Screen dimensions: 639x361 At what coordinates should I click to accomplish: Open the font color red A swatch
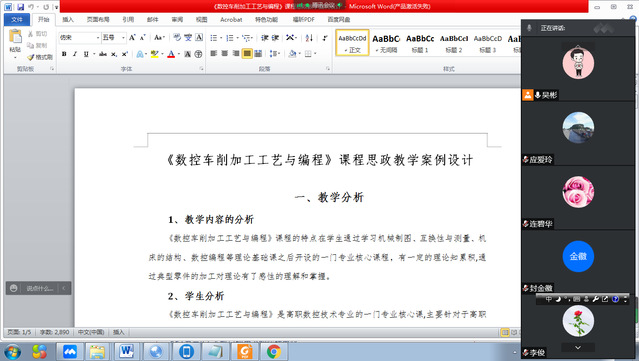point(171,54)
